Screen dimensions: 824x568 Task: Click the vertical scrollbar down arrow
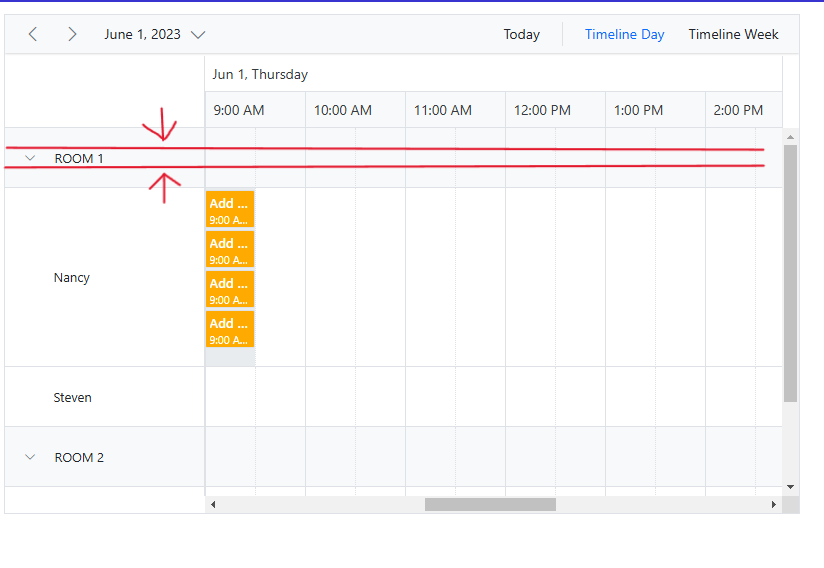point(791,487)
